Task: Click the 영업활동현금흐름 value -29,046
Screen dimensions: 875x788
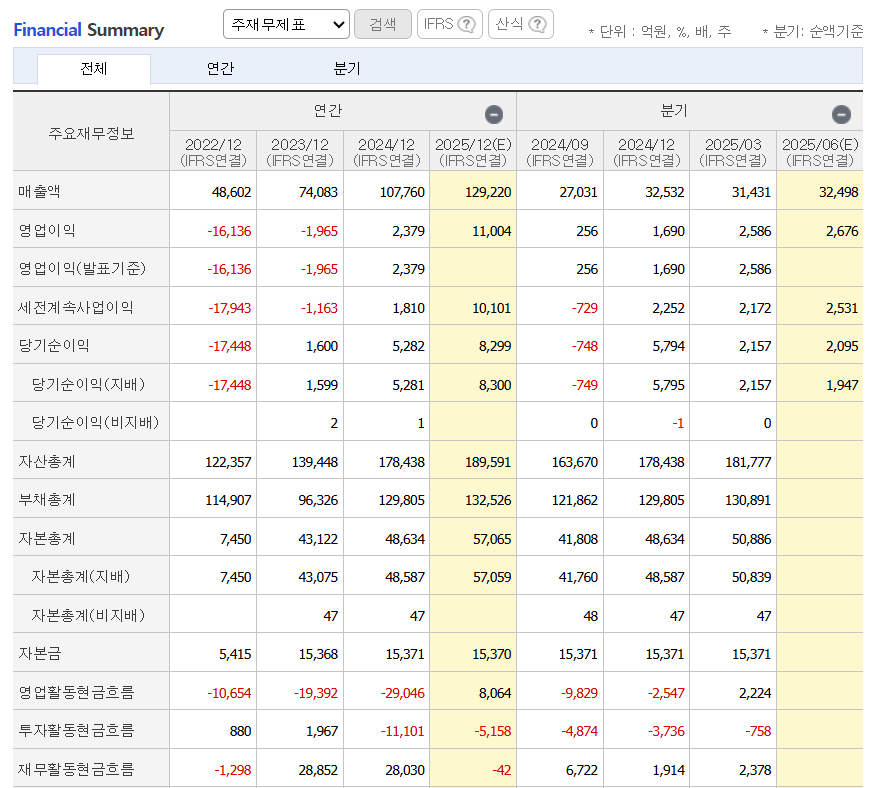Action: pos(402,693)
